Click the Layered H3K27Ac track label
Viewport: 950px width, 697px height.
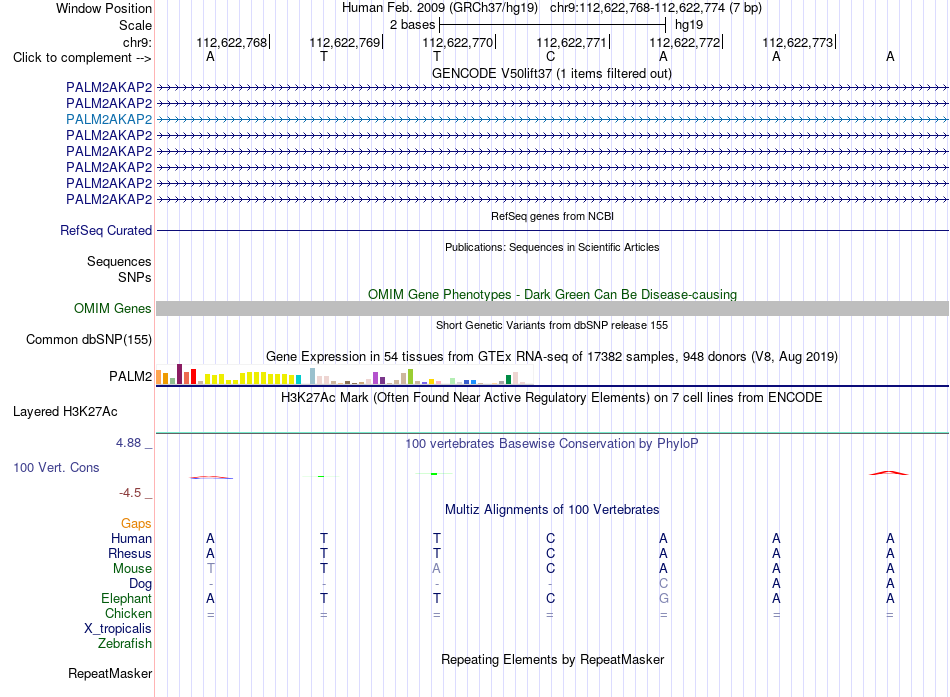click(x=65, y=412)
